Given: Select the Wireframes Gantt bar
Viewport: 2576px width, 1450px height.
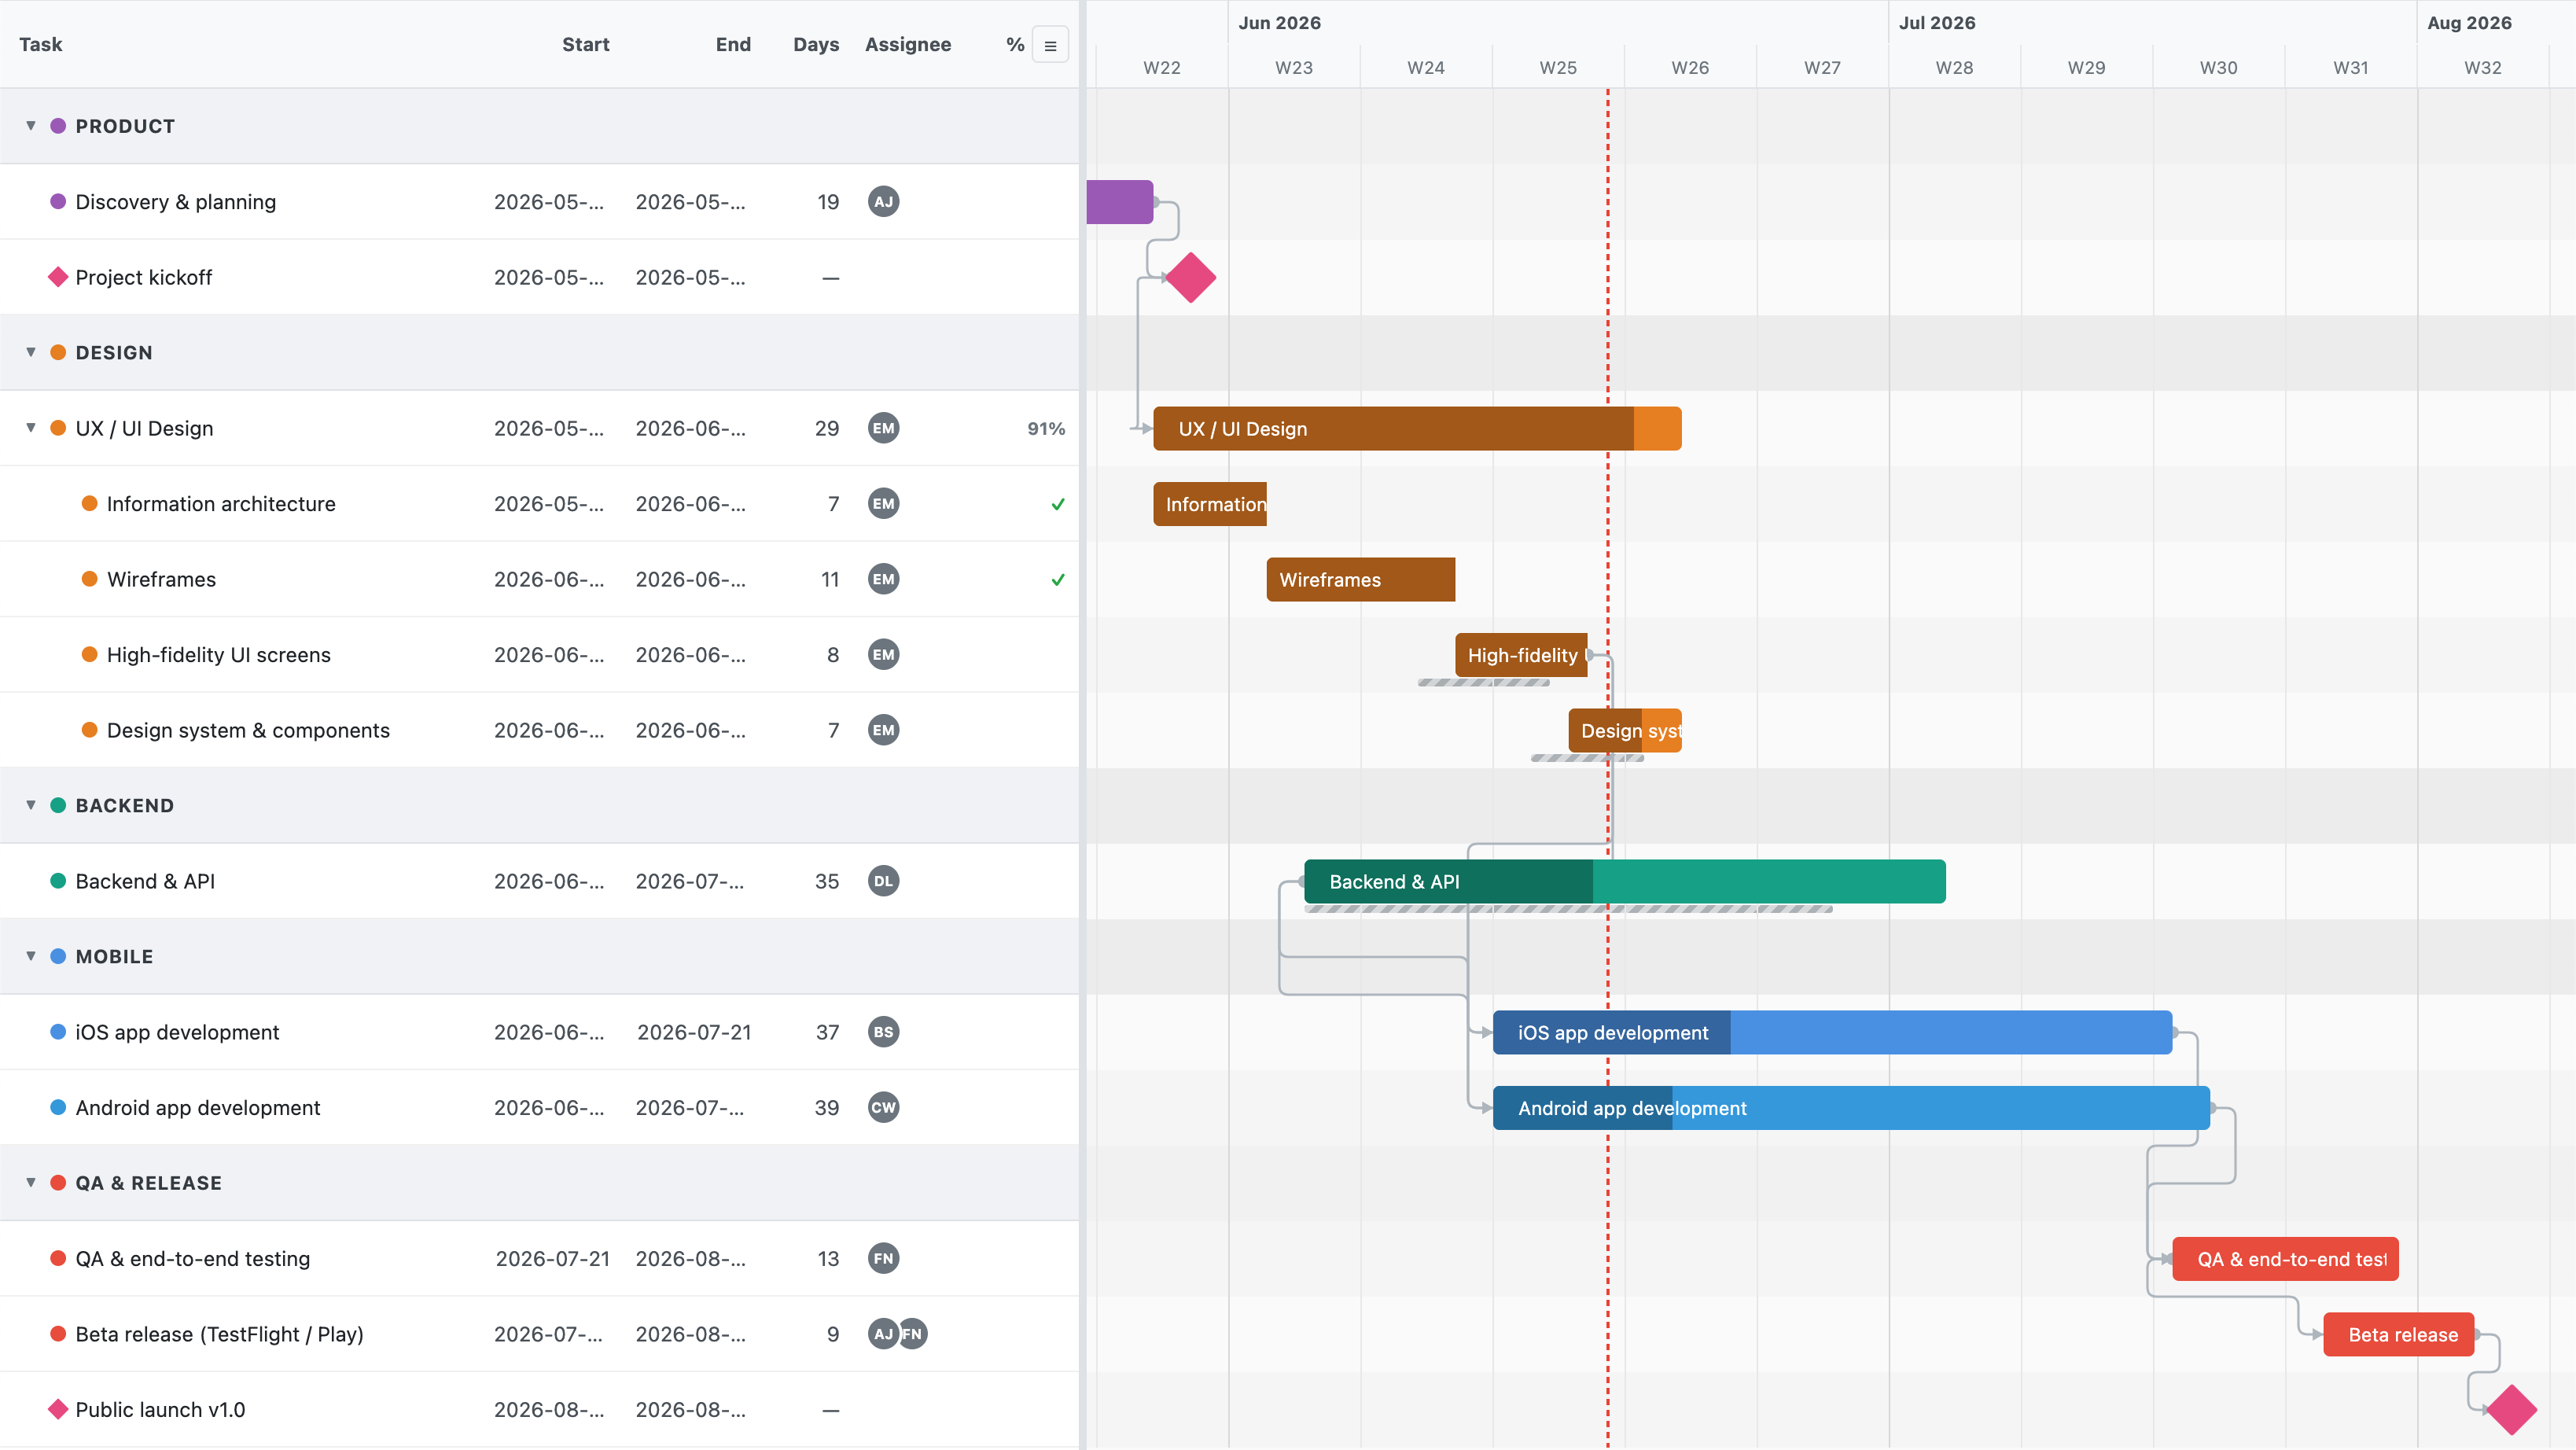Looking at the screenshot, I should click(x=1361, y=579).
